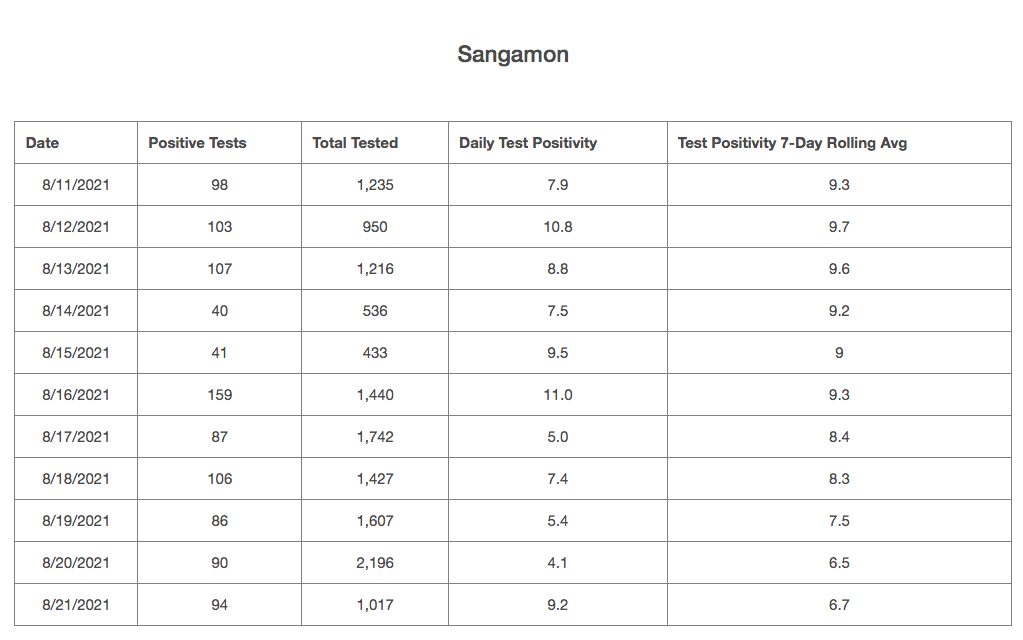Image resolution: width=1023 pixels, height=640 pixels.
Task: Click Test Positivity 7-Day Rolling Avg header
Action: click(x=792, y=143)
